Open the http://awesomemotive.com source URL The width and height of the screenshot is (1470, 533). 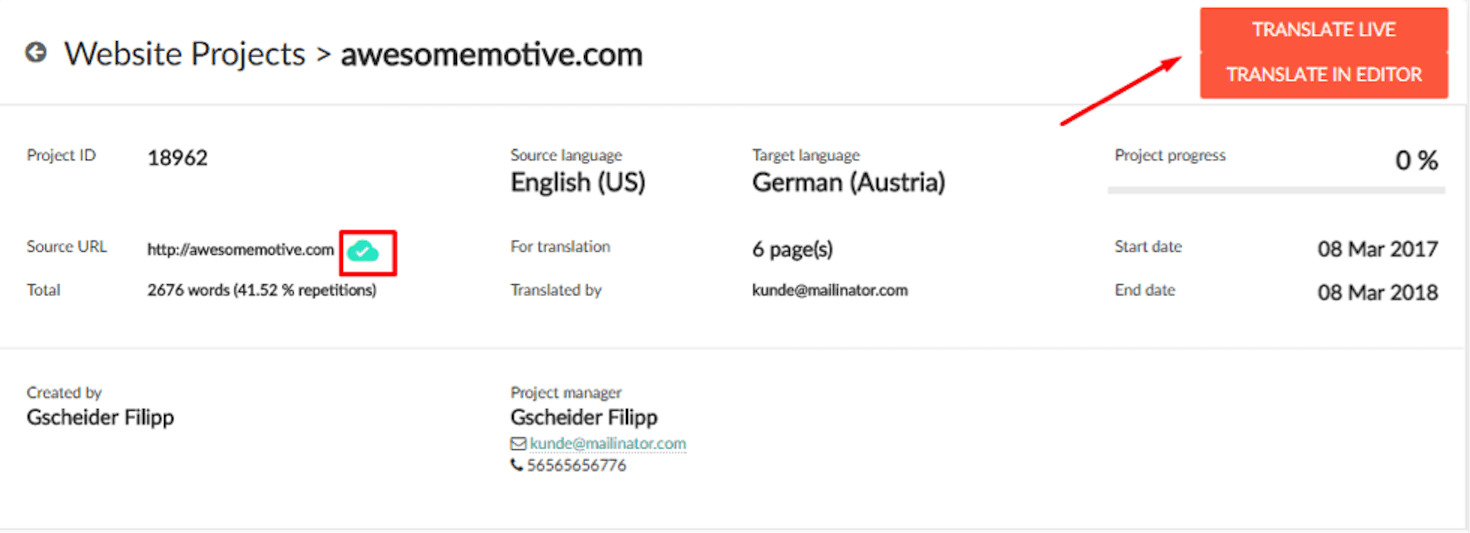click(240, 250)
